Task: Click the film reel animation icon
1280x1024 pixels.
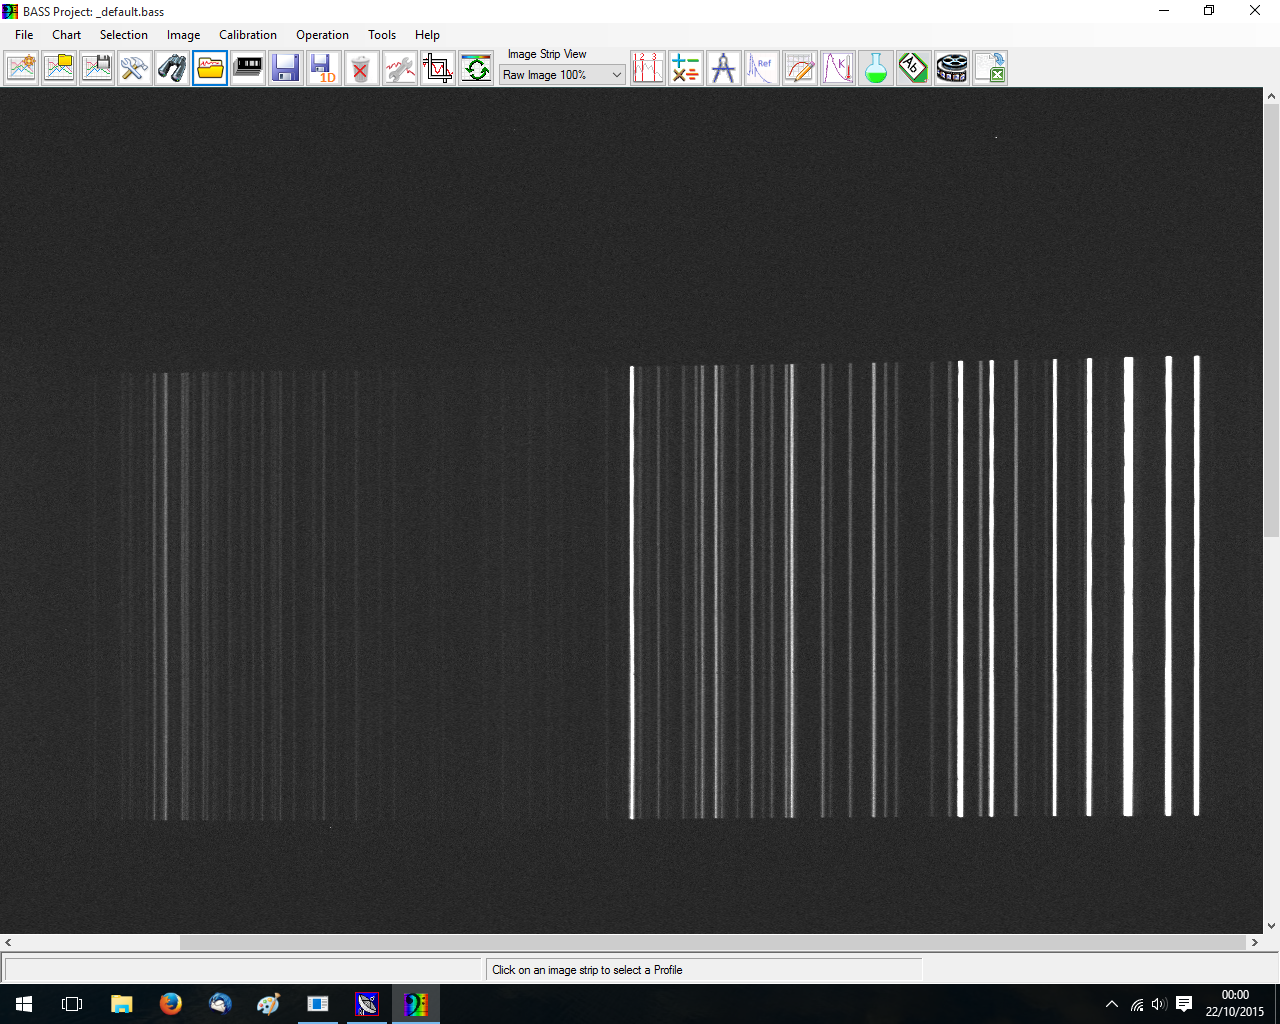Action: [x=952, y=69]
